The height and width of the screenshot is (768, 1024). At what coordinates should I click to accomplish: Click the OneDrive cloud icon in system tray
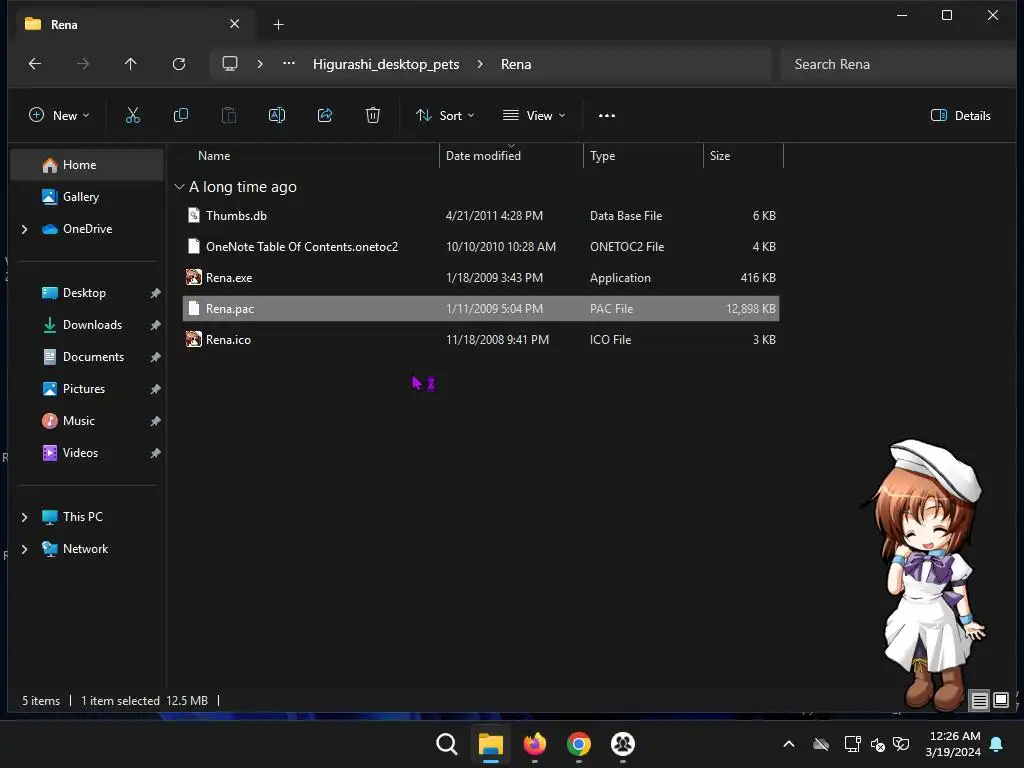coord(821,744)
